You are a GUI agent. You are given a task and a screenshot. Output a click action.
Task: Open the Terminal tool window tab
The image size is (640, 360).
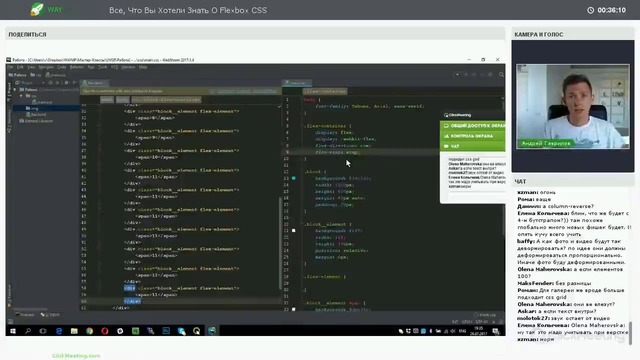tap(25, 315)
